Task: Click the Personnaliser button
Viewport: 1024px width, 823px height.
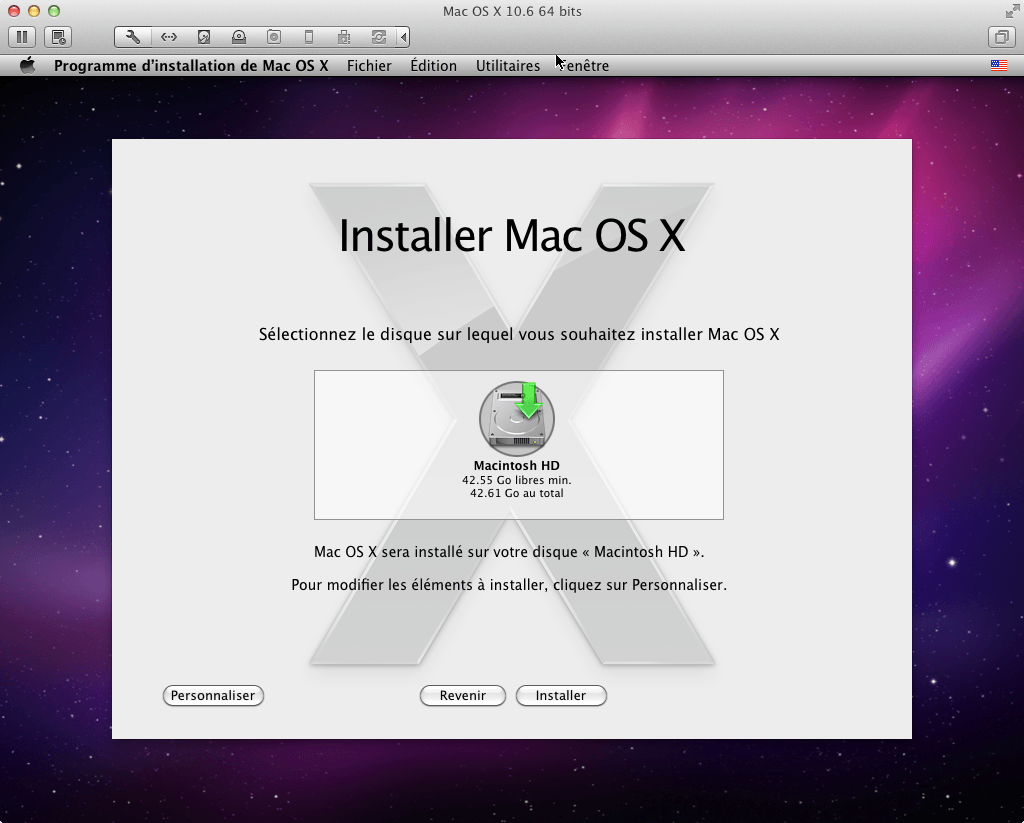Action: [213, 696]
